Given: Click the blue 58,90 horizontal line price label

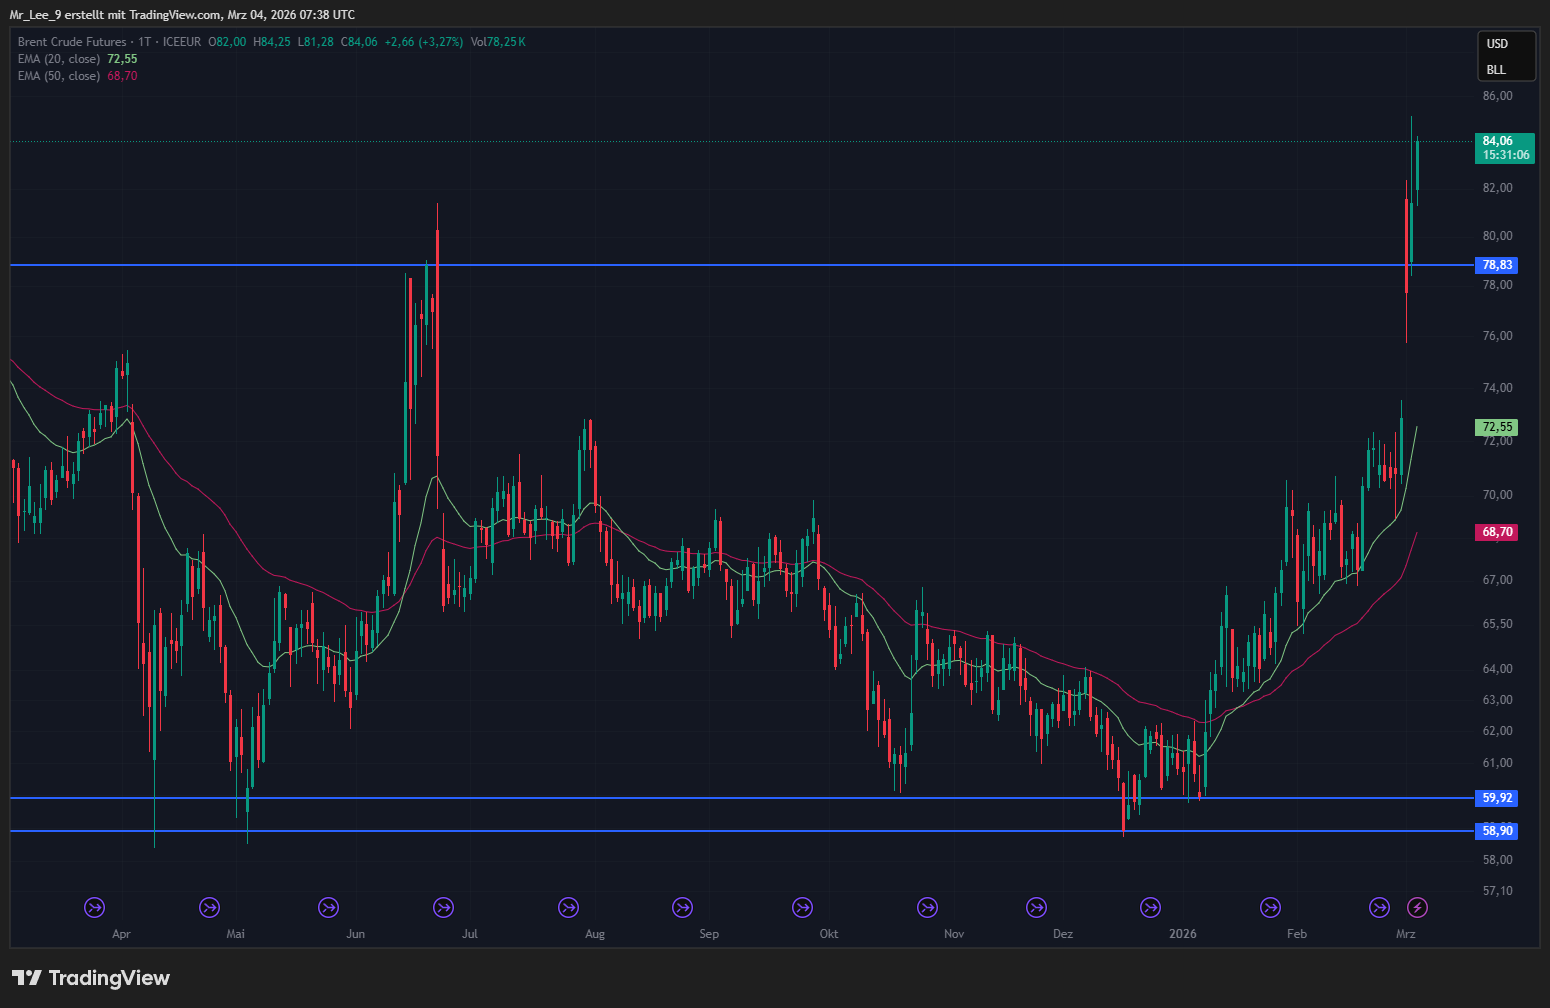Looking at the screenshot, I should 1496,831.
